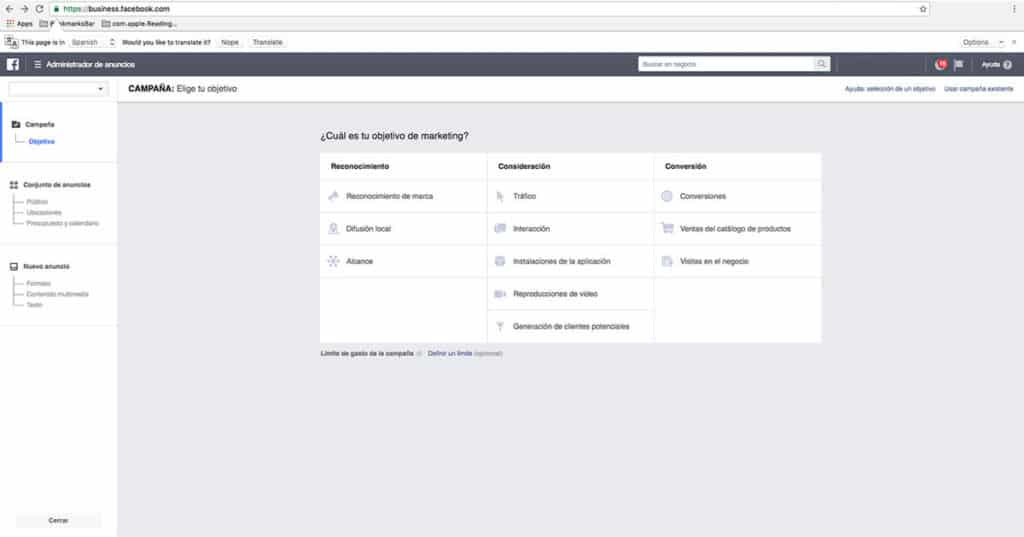The image size is (1024, 537).
Task: Dismiss the translation bar with the X
Action: pyautogui.click(x=1014, y=42)
